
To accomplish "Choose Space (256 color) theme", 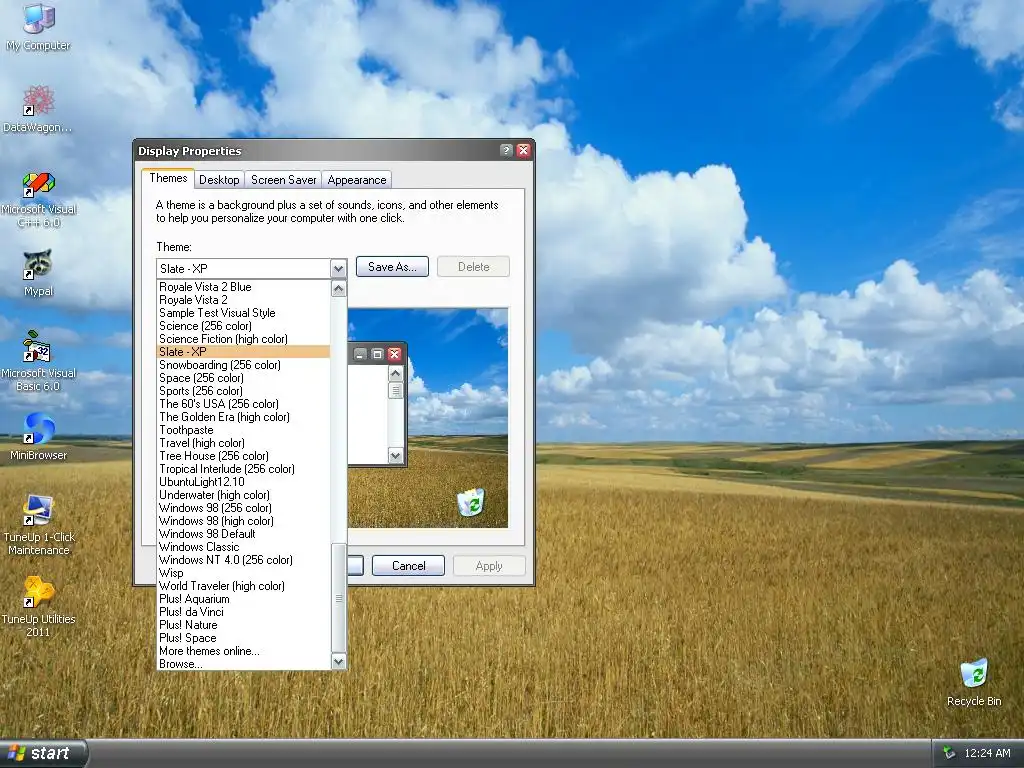I will 243,378.
